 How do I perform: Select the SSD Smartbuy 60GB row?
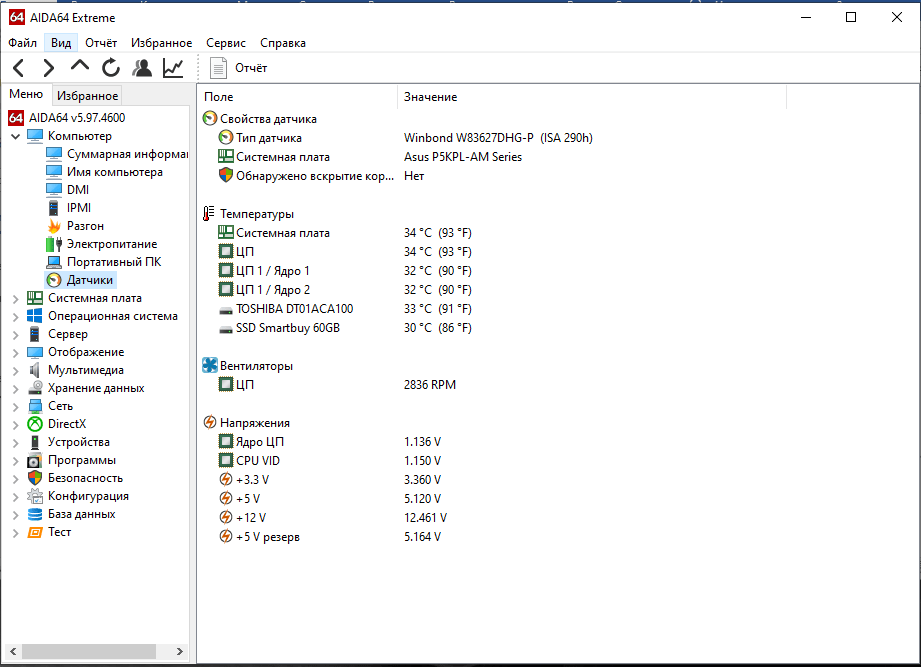(345, 328)
